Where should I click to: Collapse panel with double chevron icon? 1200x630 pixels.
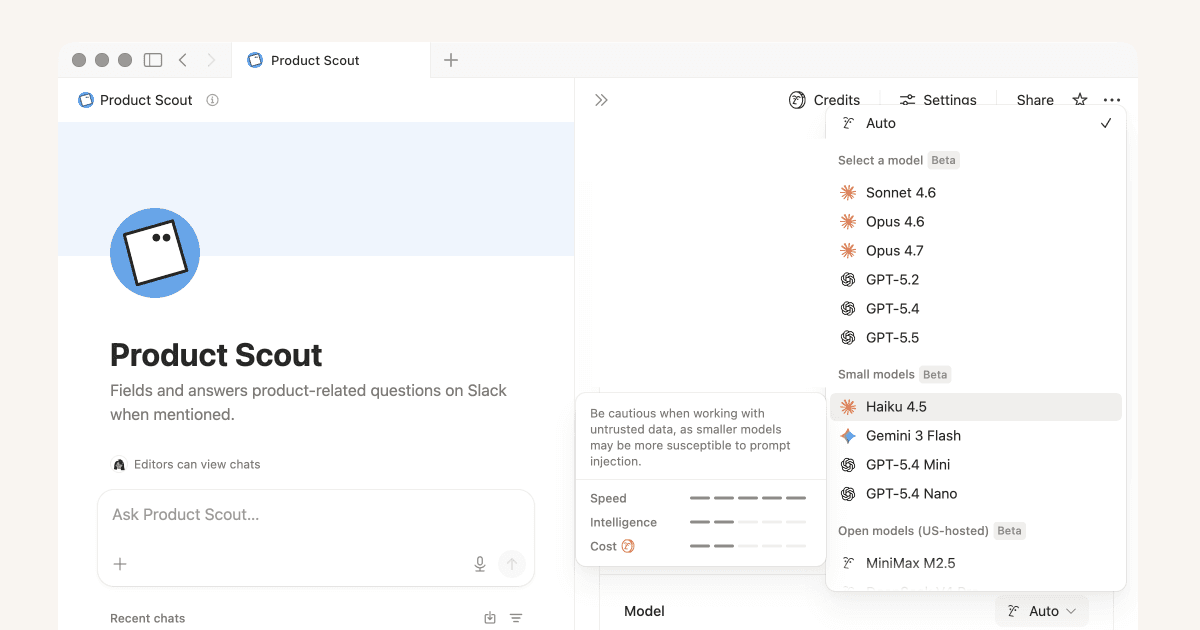point(601,100)
